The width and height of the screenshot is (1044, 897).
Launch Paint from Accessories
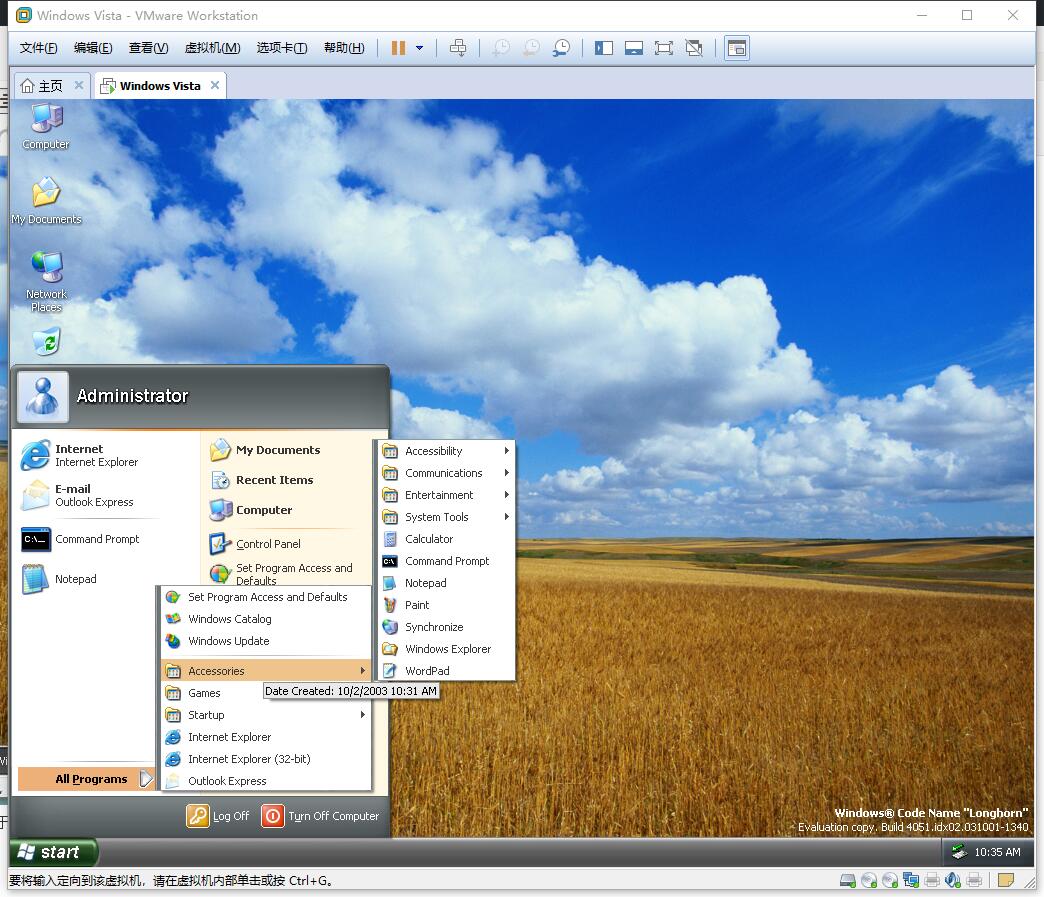[446, 605]
